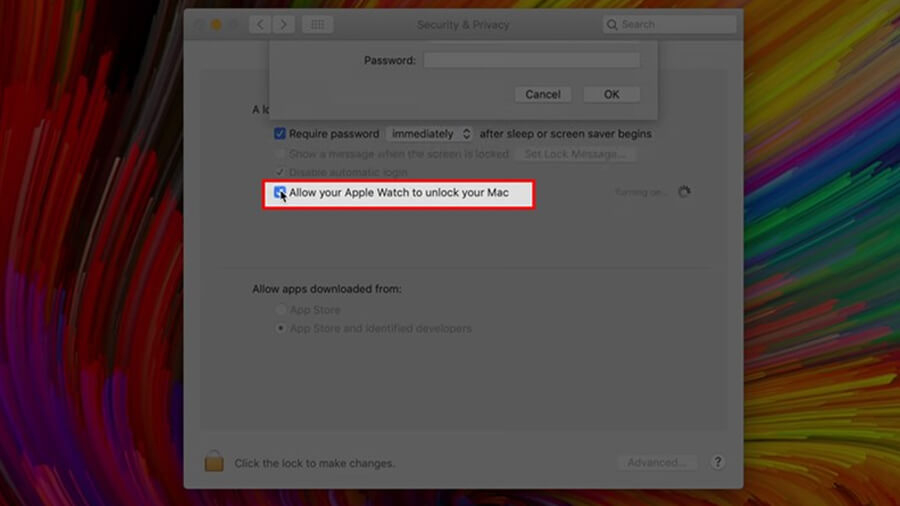Select App Store and identified developers option
This screenshot has height=506, width=900.
pos(281,328)
